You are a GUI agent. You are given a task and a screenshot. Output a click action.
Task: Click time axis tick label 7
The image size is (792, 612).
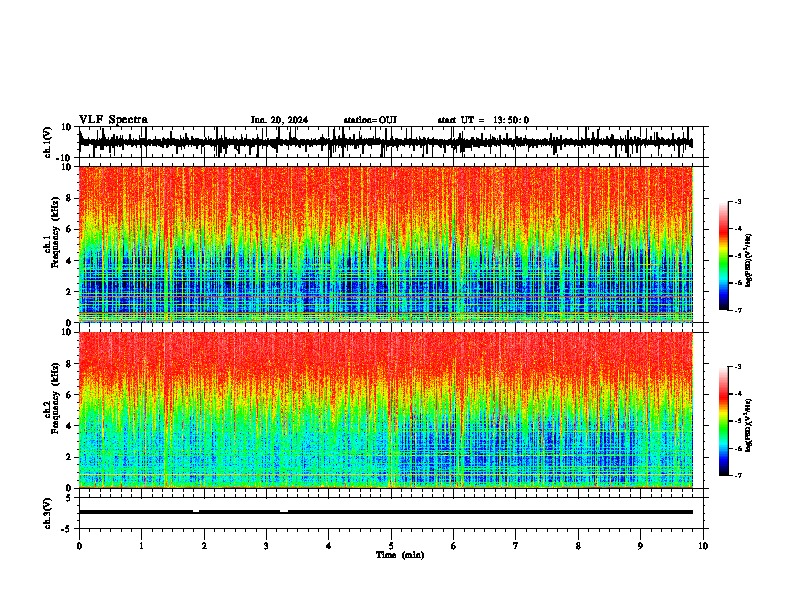coord(516,546)
